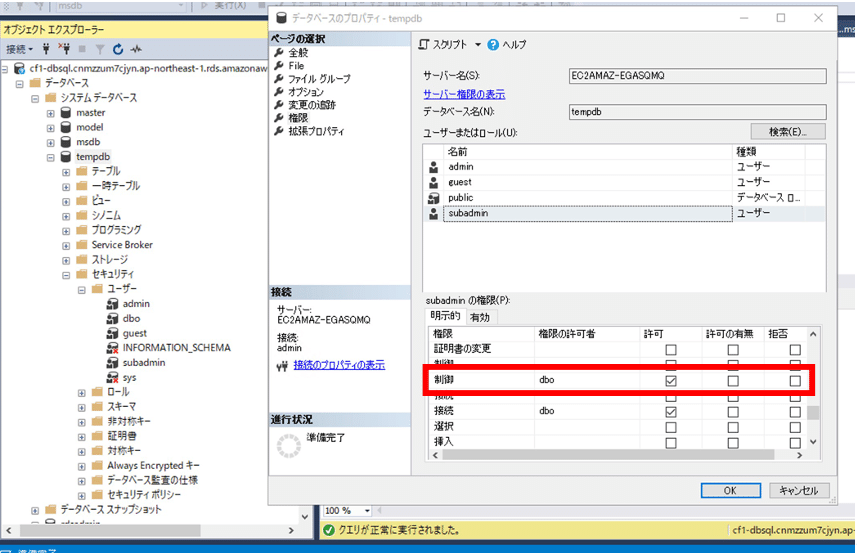The image size is (857, 554).
Task: Check 許可 for the 挿入 permission
Action: coord(671,443)
